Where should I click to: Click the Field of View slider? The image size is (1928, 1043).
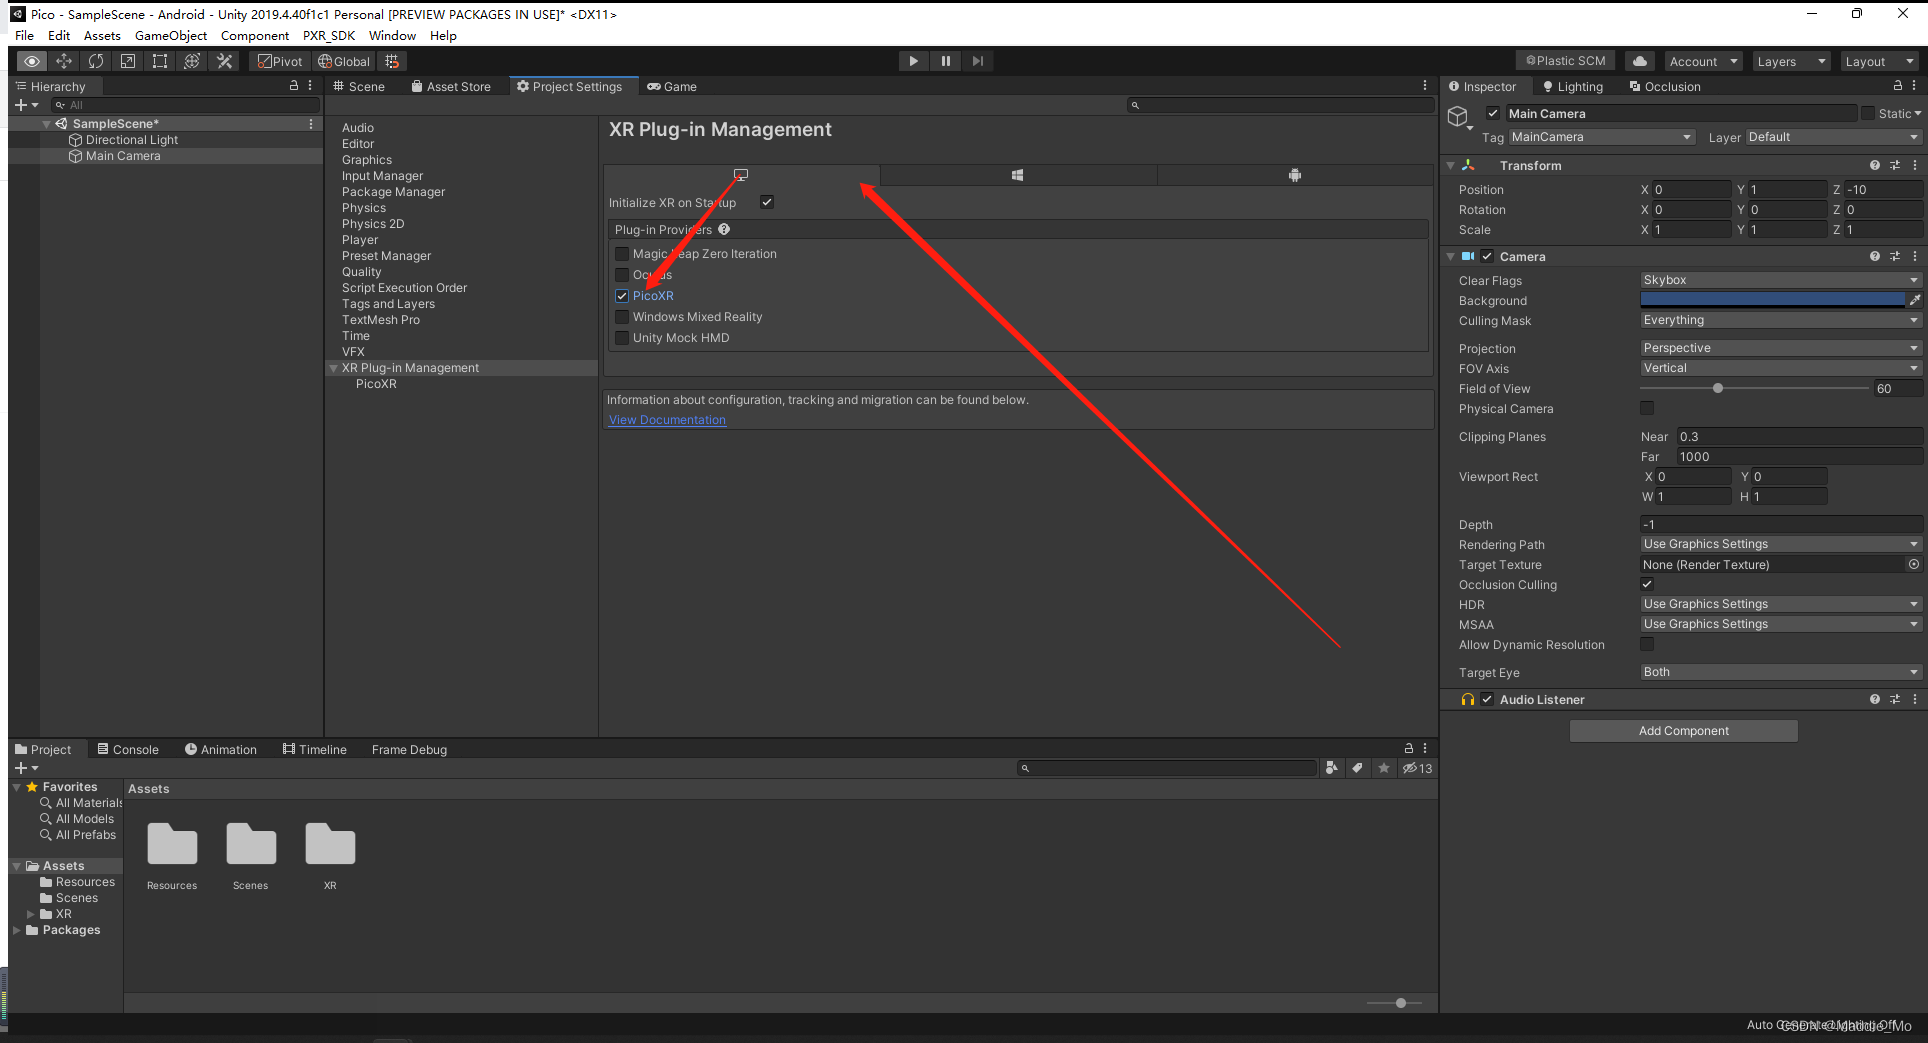pos(1754,388)
